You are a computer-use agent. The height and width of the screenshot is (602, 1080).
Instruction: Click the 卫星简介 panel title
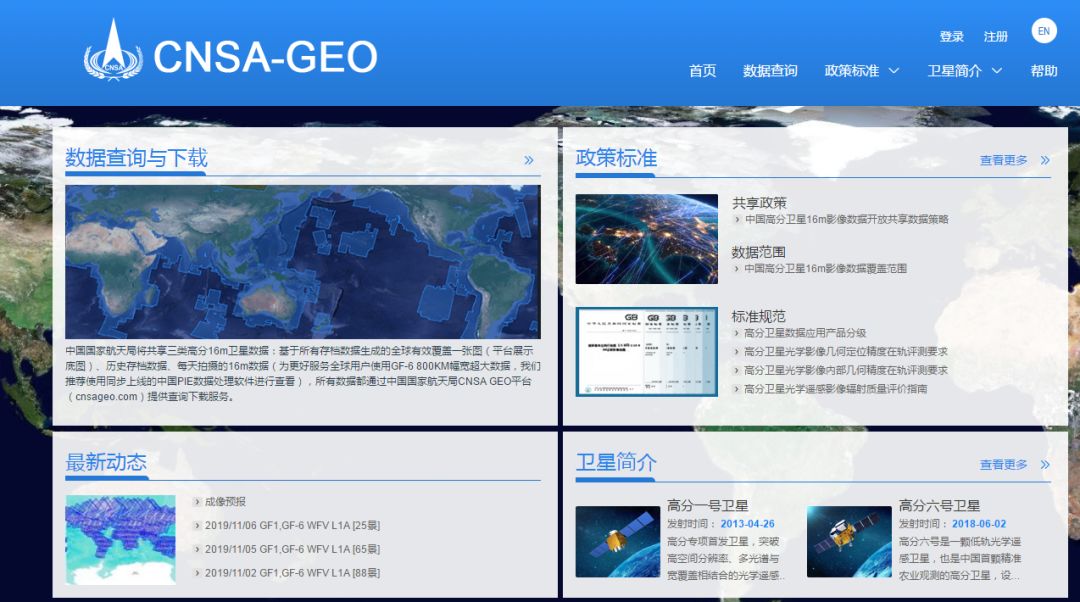pyautogui.click(x=616, y=461)
